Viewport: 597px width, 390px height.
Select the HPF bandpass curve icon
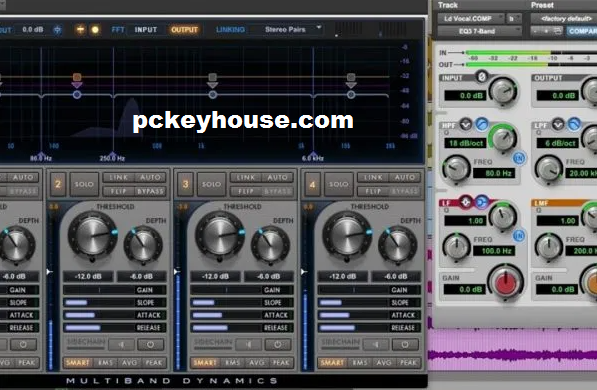482,124
